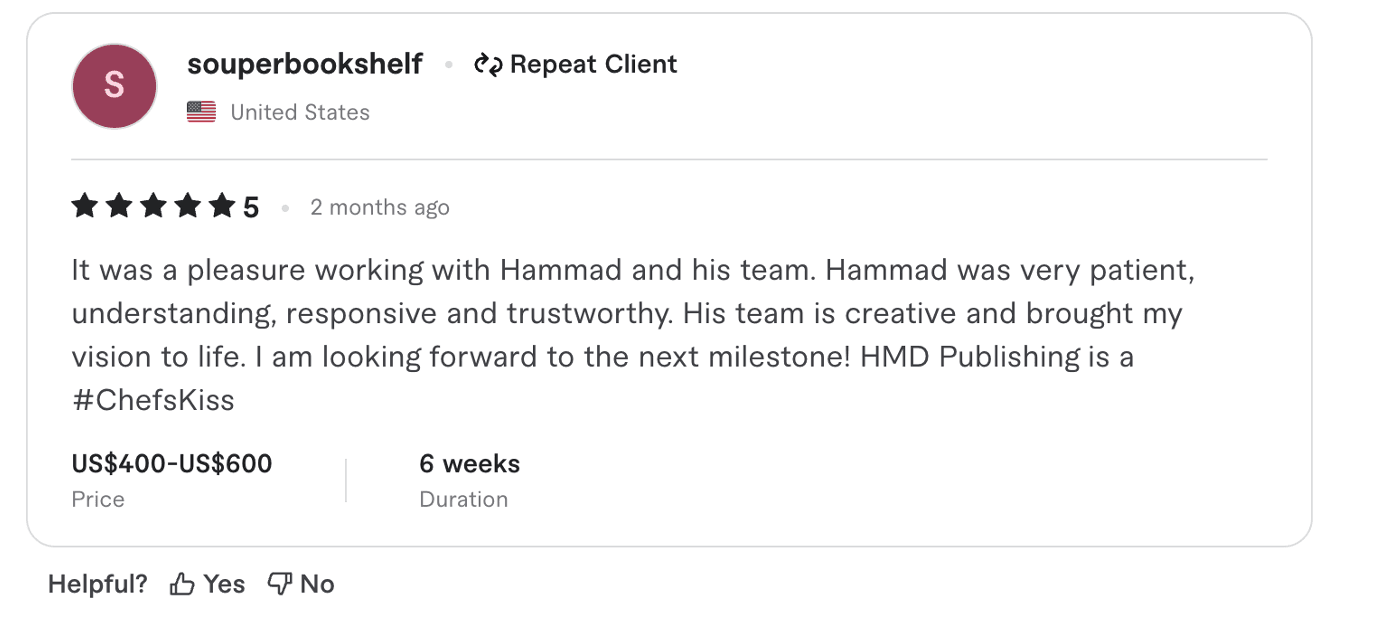Click the second star in the rating row

click(x=119, y=206)
